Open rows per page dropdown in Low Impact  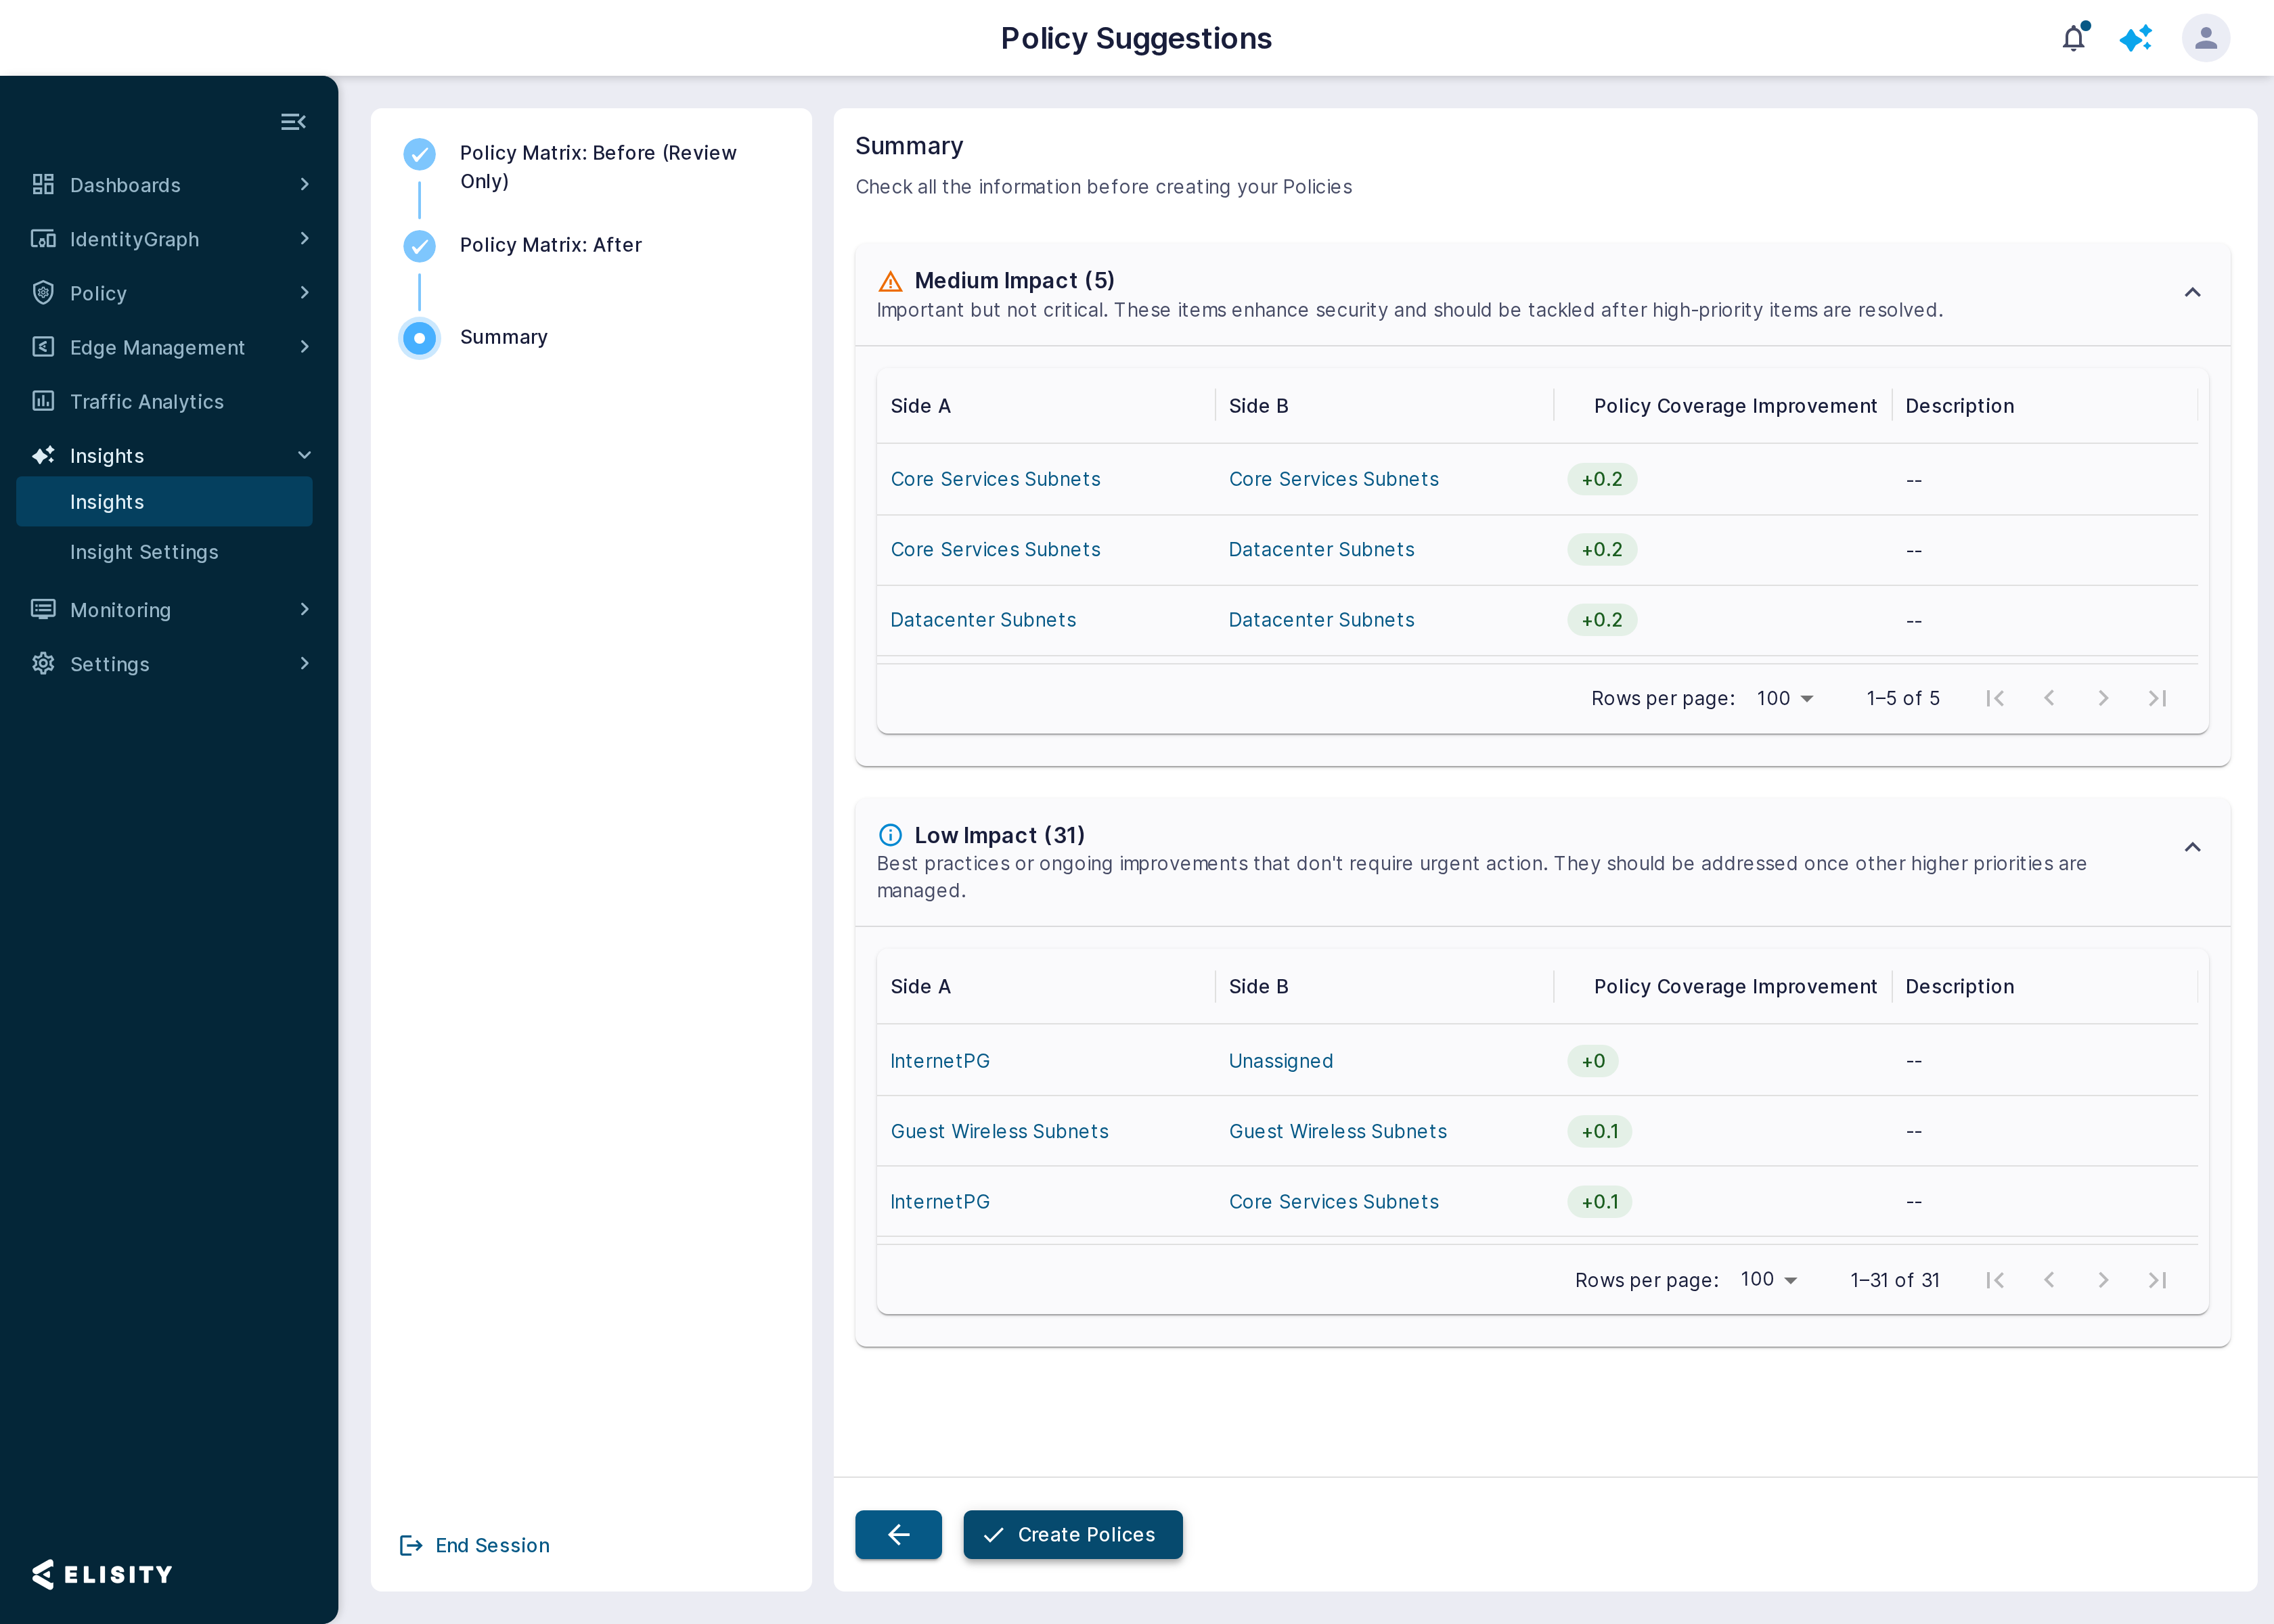click(x=1769, y=1279)
